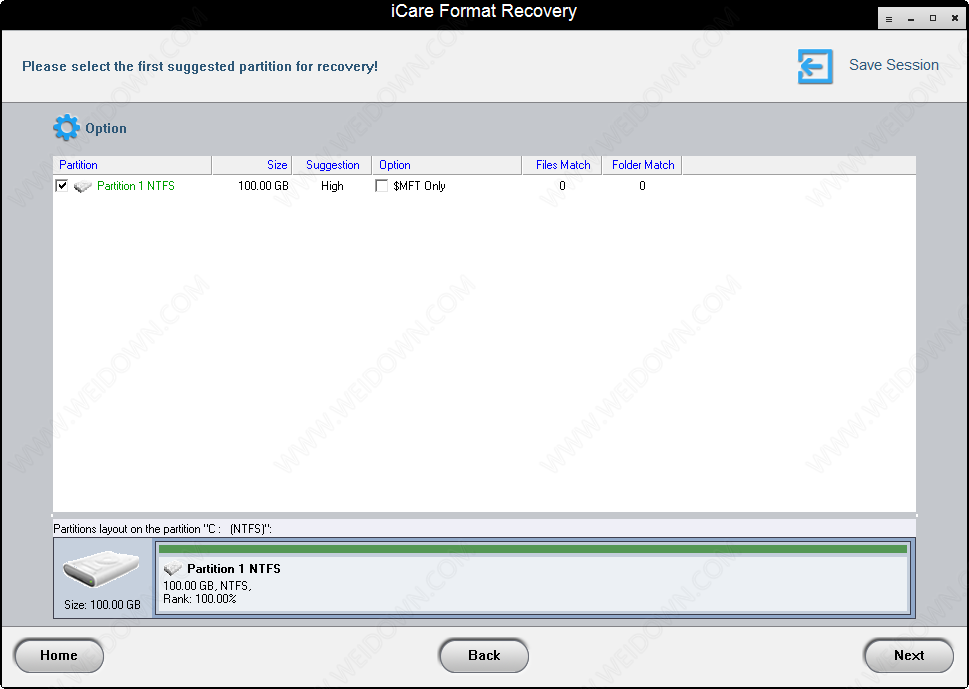Enable the $MFT Only checkbox
This screenshot has height=689, width=969.
click(381, 185)
